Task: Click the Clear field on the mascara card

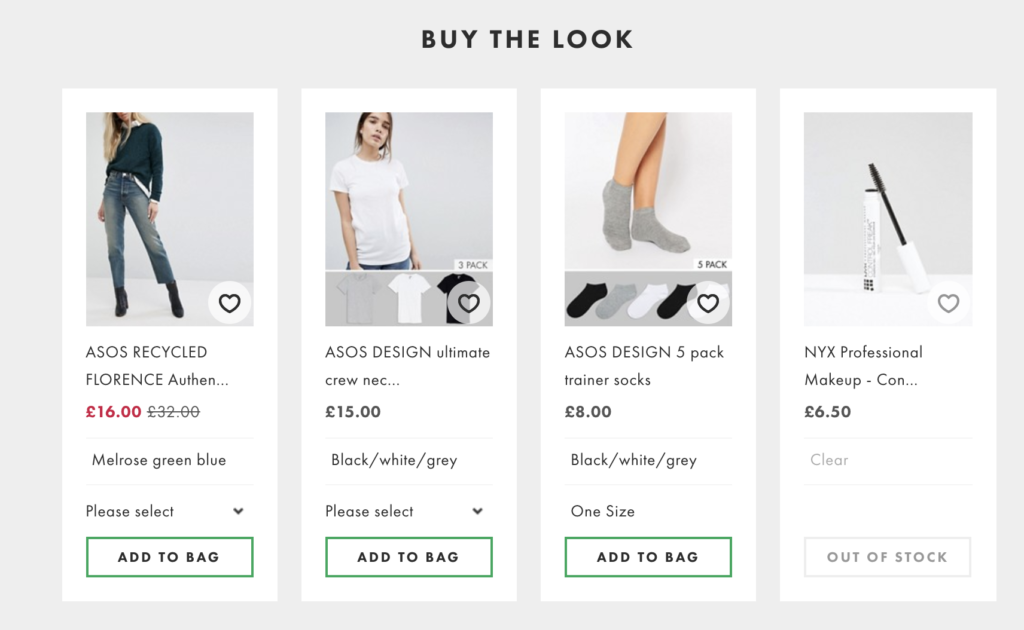Action: (829, 460)
